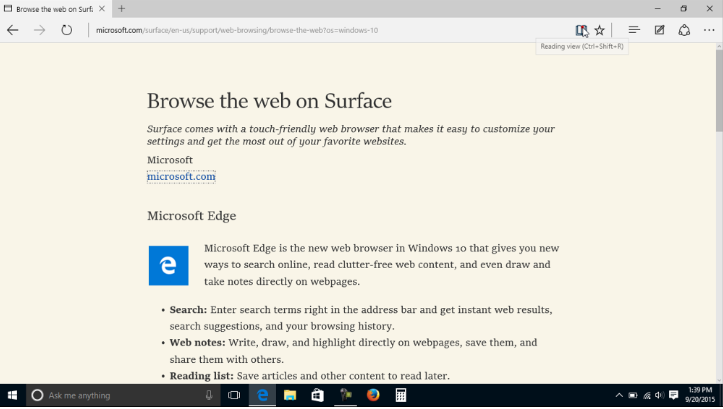Add page to favorites with star icon
This screenshot has height=409, width=723.
599,30
